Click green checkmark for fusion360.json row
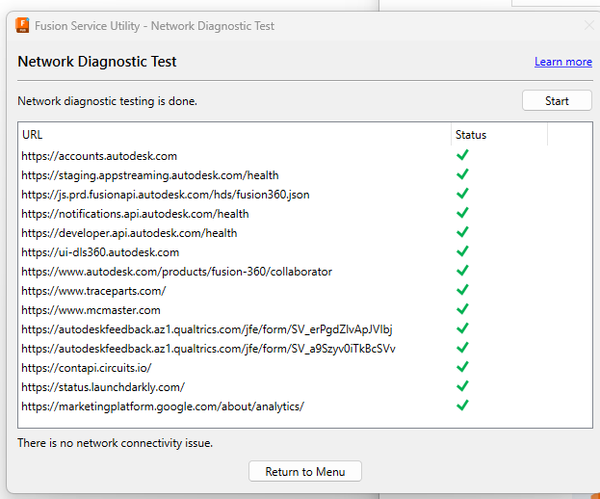600x499 pixels. (462, 194)
